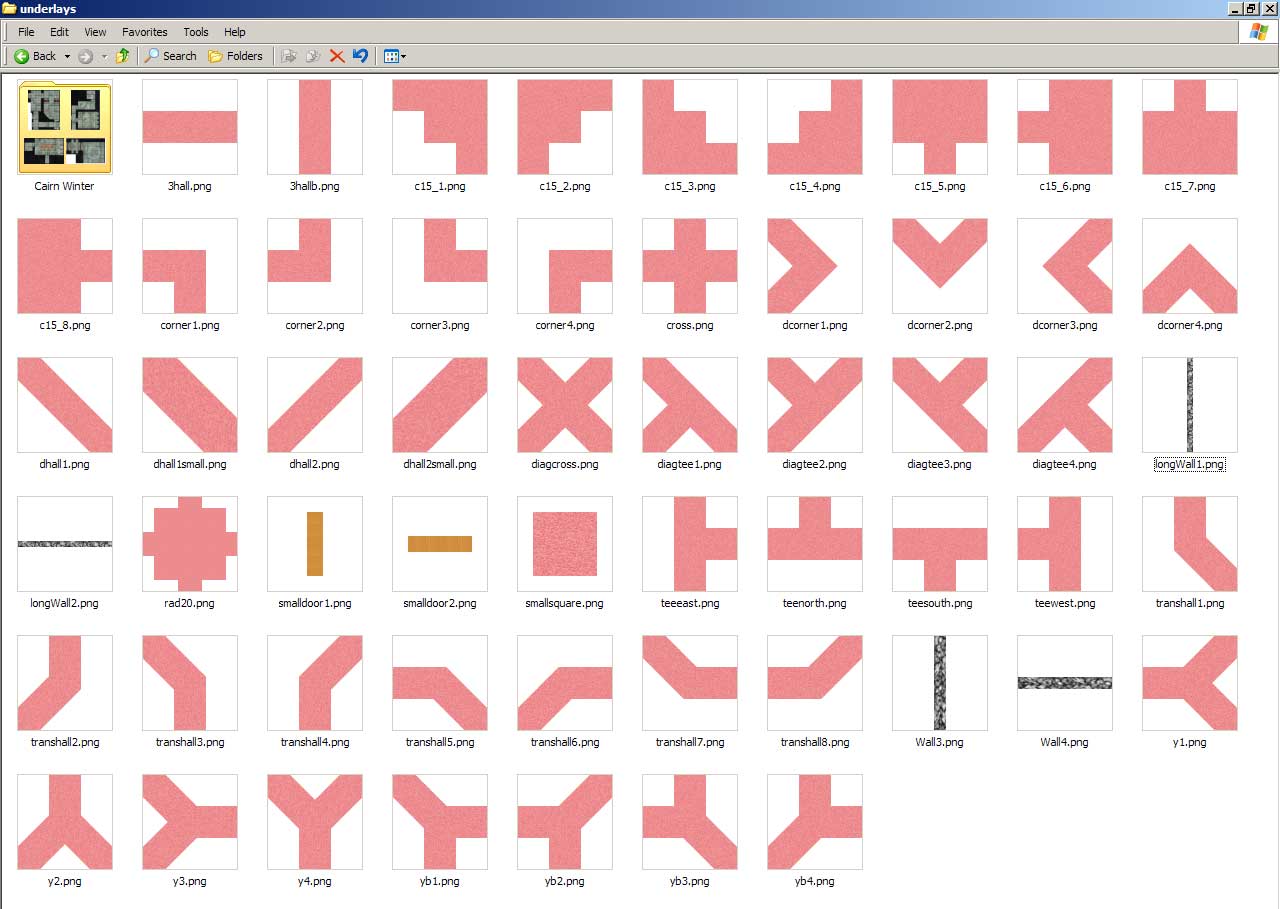1280x909 pixels.
Task: Select the diagcross.png thumbnail
Action: pyautogui.click(x=565, y=405)
